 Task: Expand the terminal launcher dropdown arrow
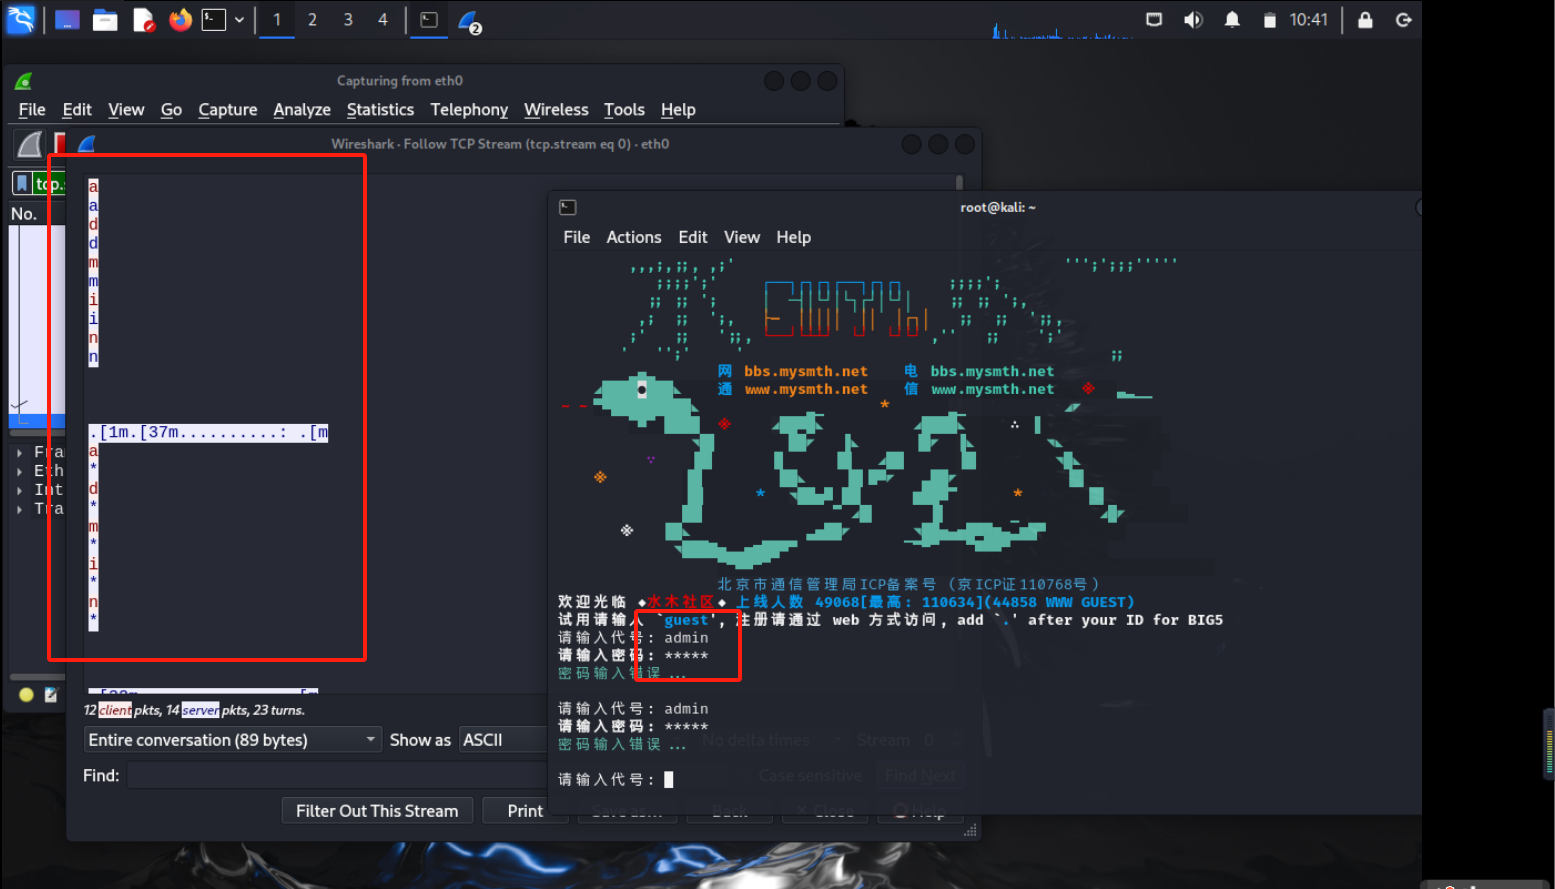[x=239, y=20]
